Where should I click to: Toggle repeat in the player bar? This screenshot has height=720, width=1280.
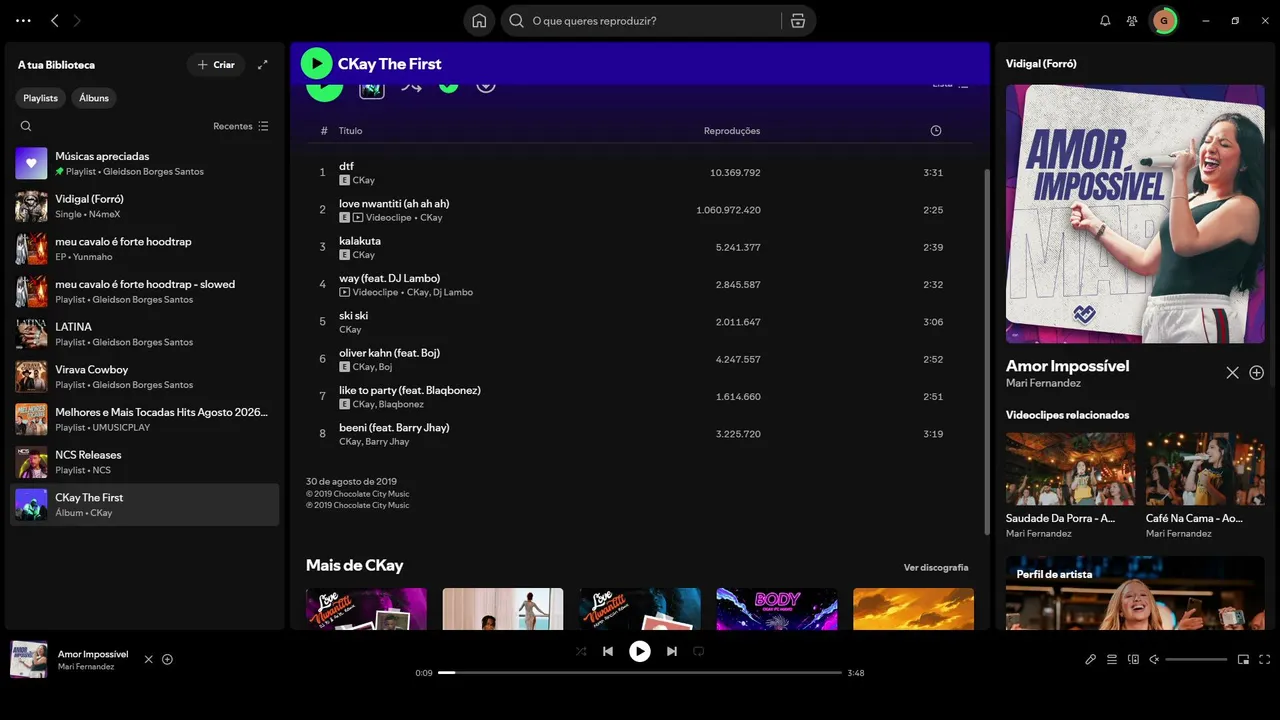(x=699, y=652)
